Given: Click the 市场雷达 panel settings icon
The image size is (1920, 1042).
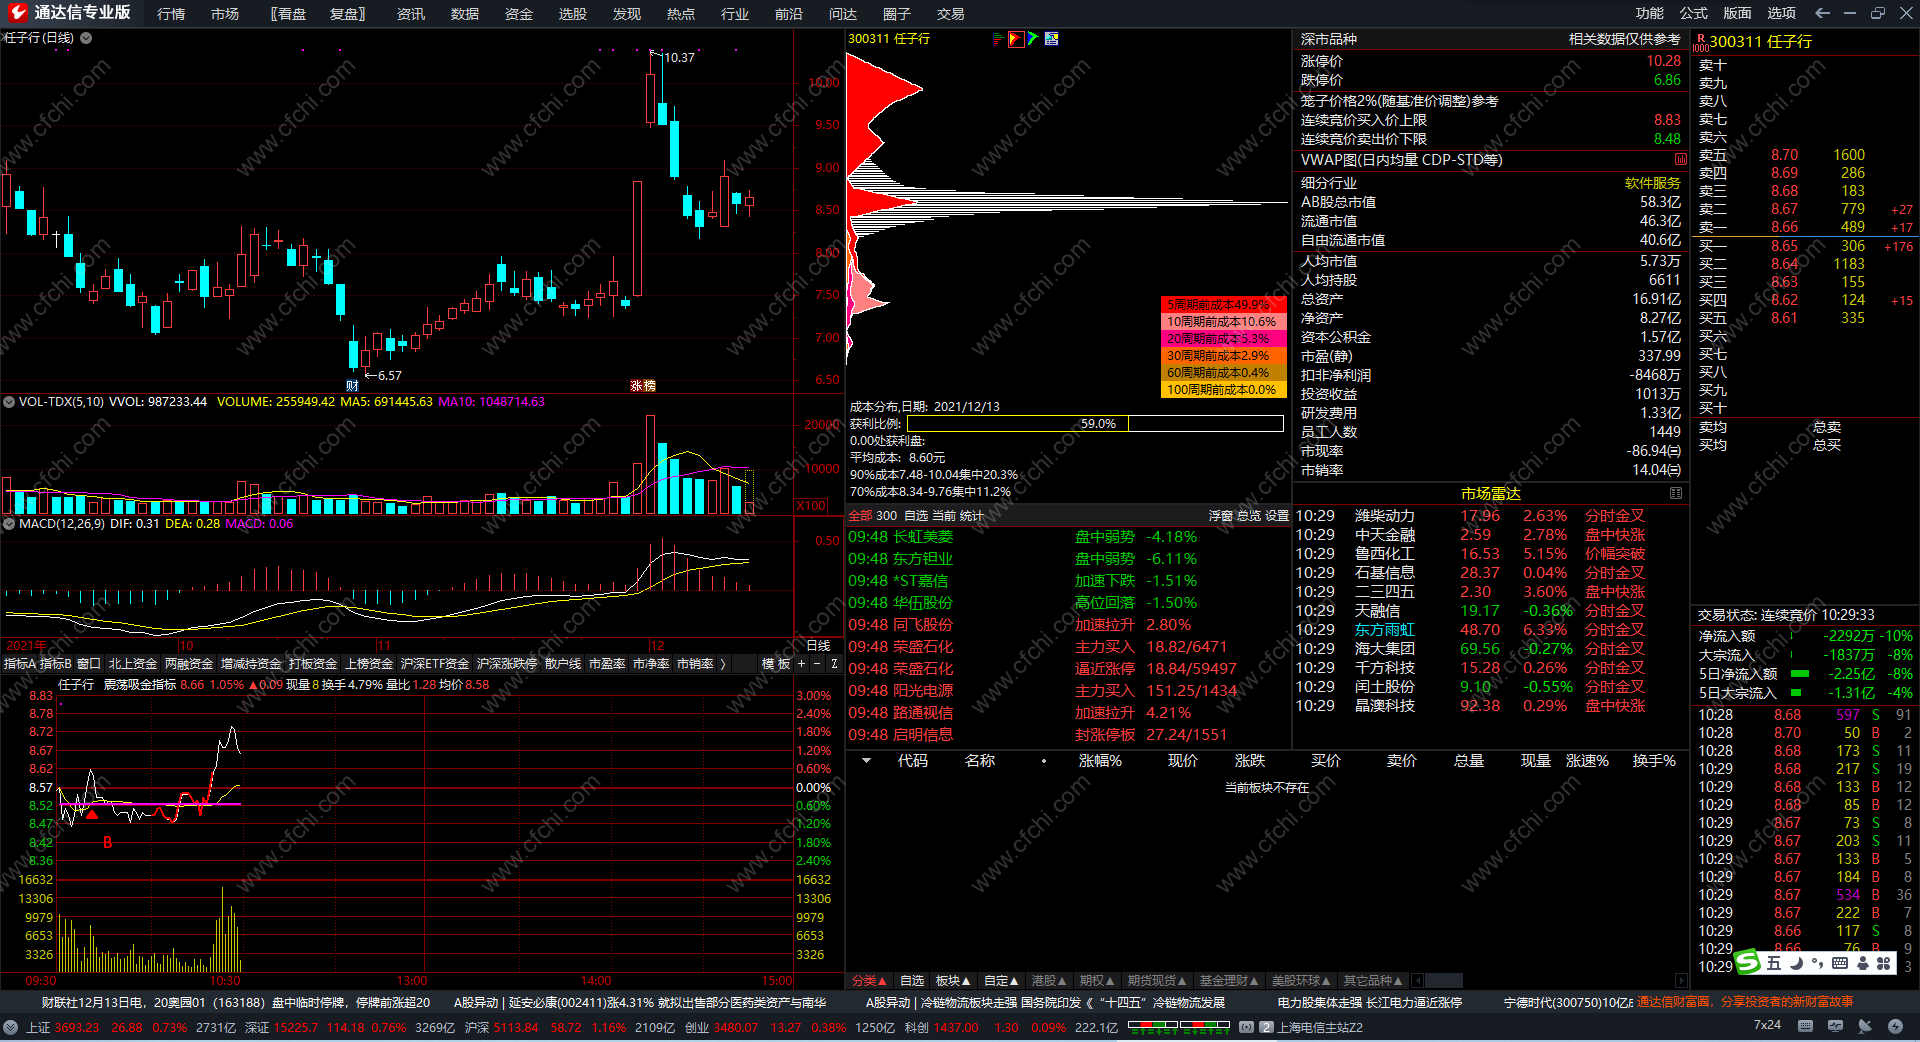Looking at the screenshot, I should pos(1676,493).
